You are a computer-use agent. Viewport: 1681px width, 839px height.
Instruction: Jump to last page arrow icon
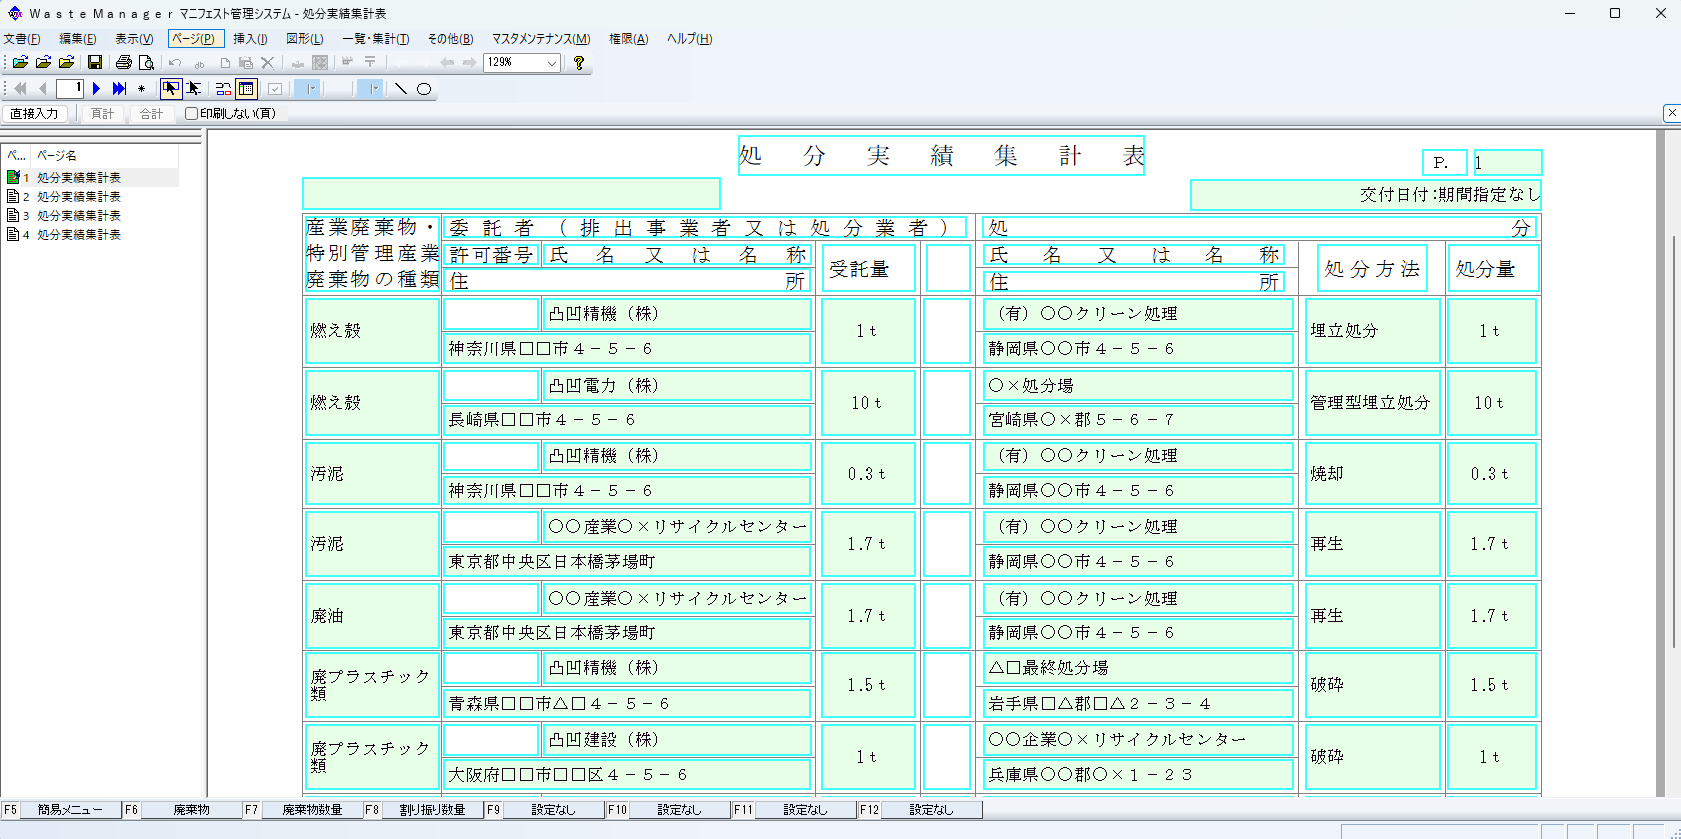119,89
